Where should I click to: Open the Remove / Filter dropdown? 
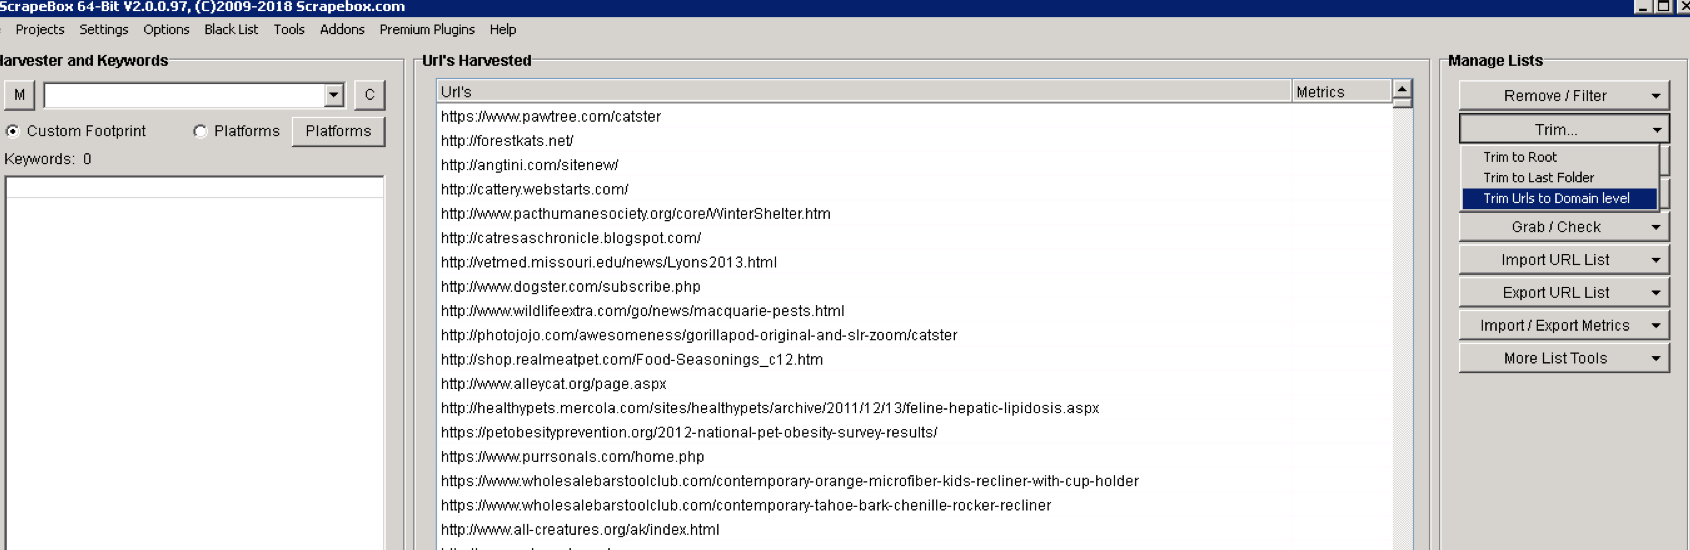1564,96
